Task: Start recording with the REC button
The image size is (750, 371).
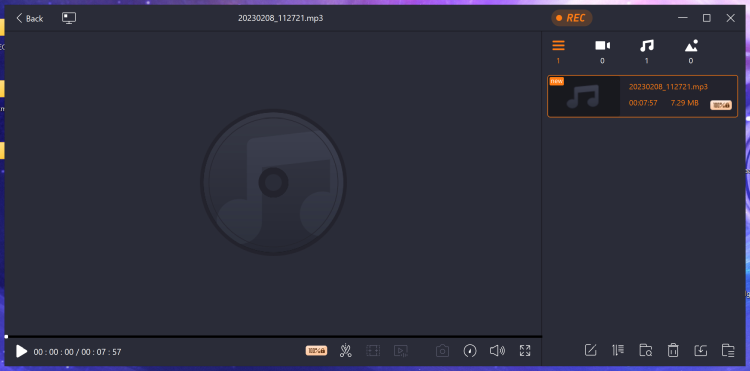Action: pos(572,18)
